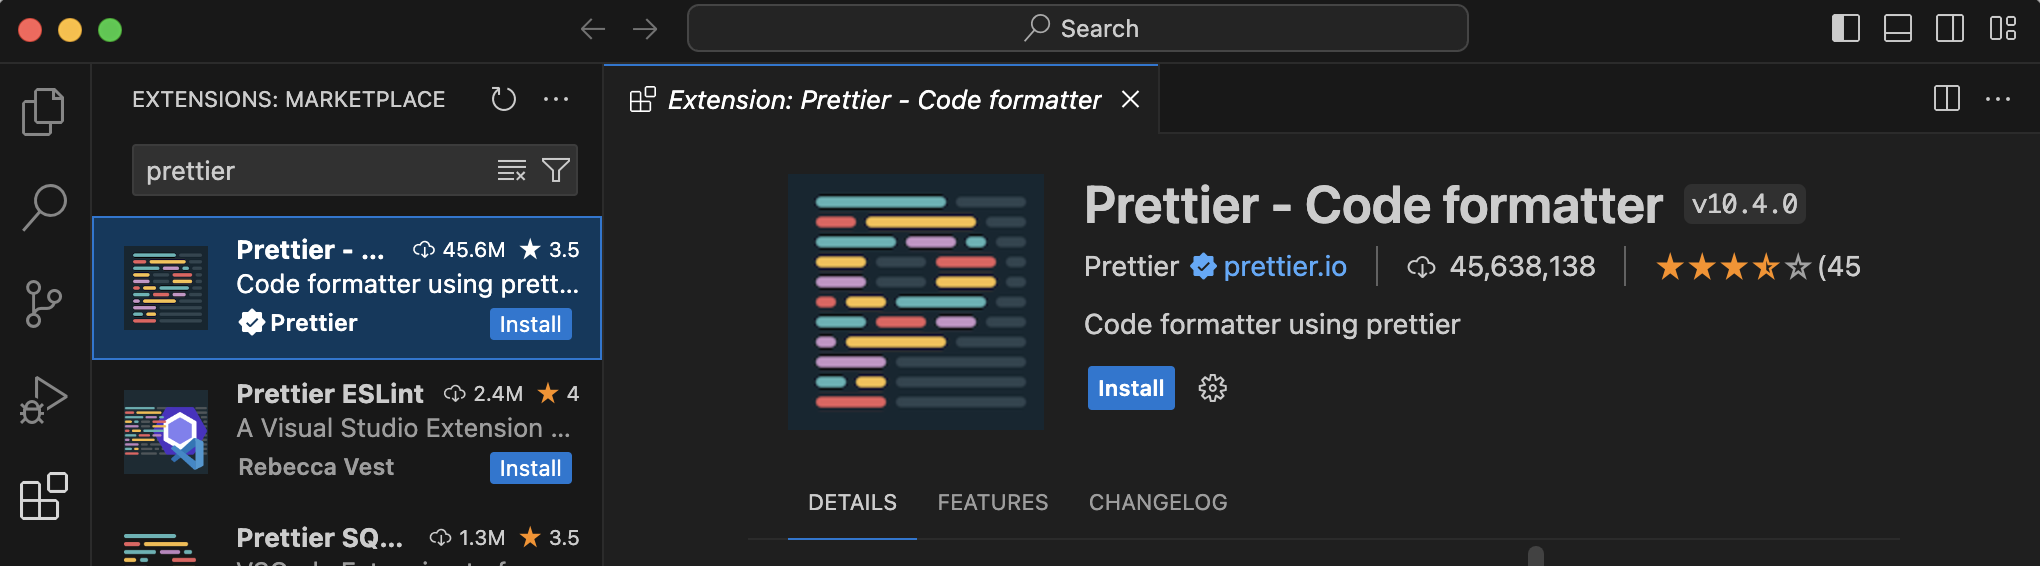This screenshot has width=2040, height=566.
Task: Go back with the navigation arrow
Action: click(x=593, y=29)
